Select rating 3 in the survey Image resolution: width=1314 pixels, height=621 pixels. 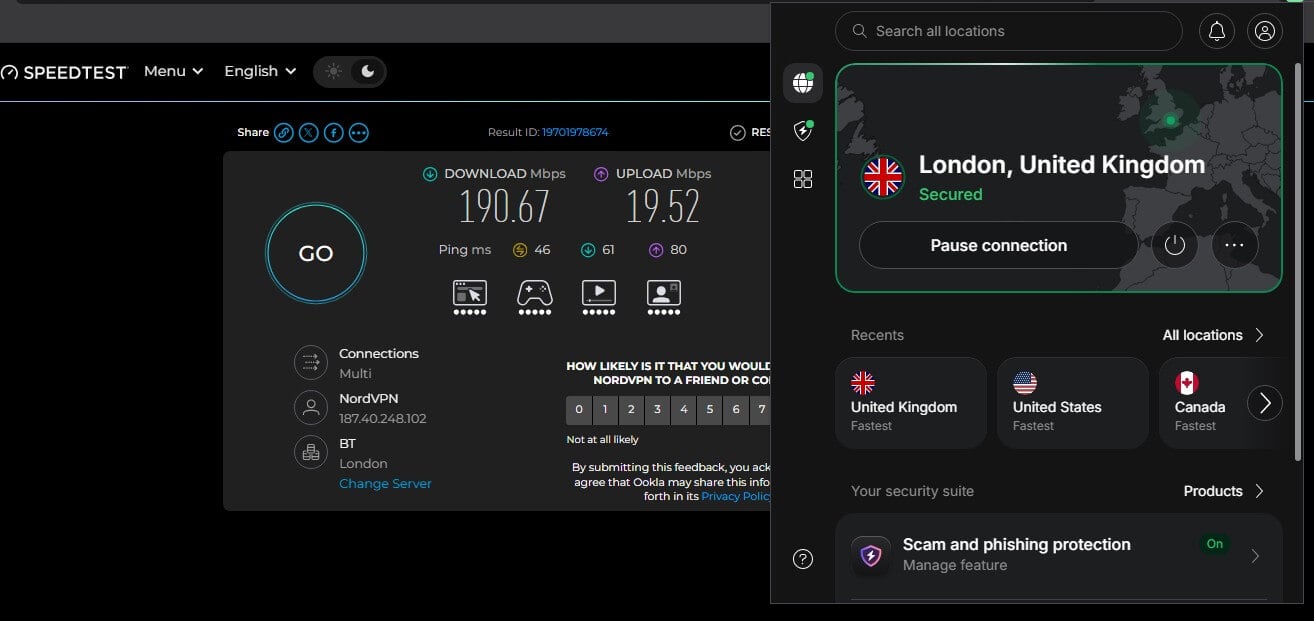(657, 409)
